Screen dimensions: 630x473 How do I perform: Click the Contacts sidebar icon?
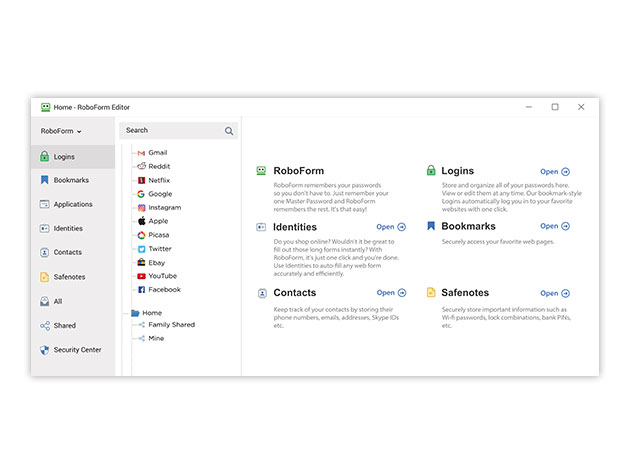[45, 252]
